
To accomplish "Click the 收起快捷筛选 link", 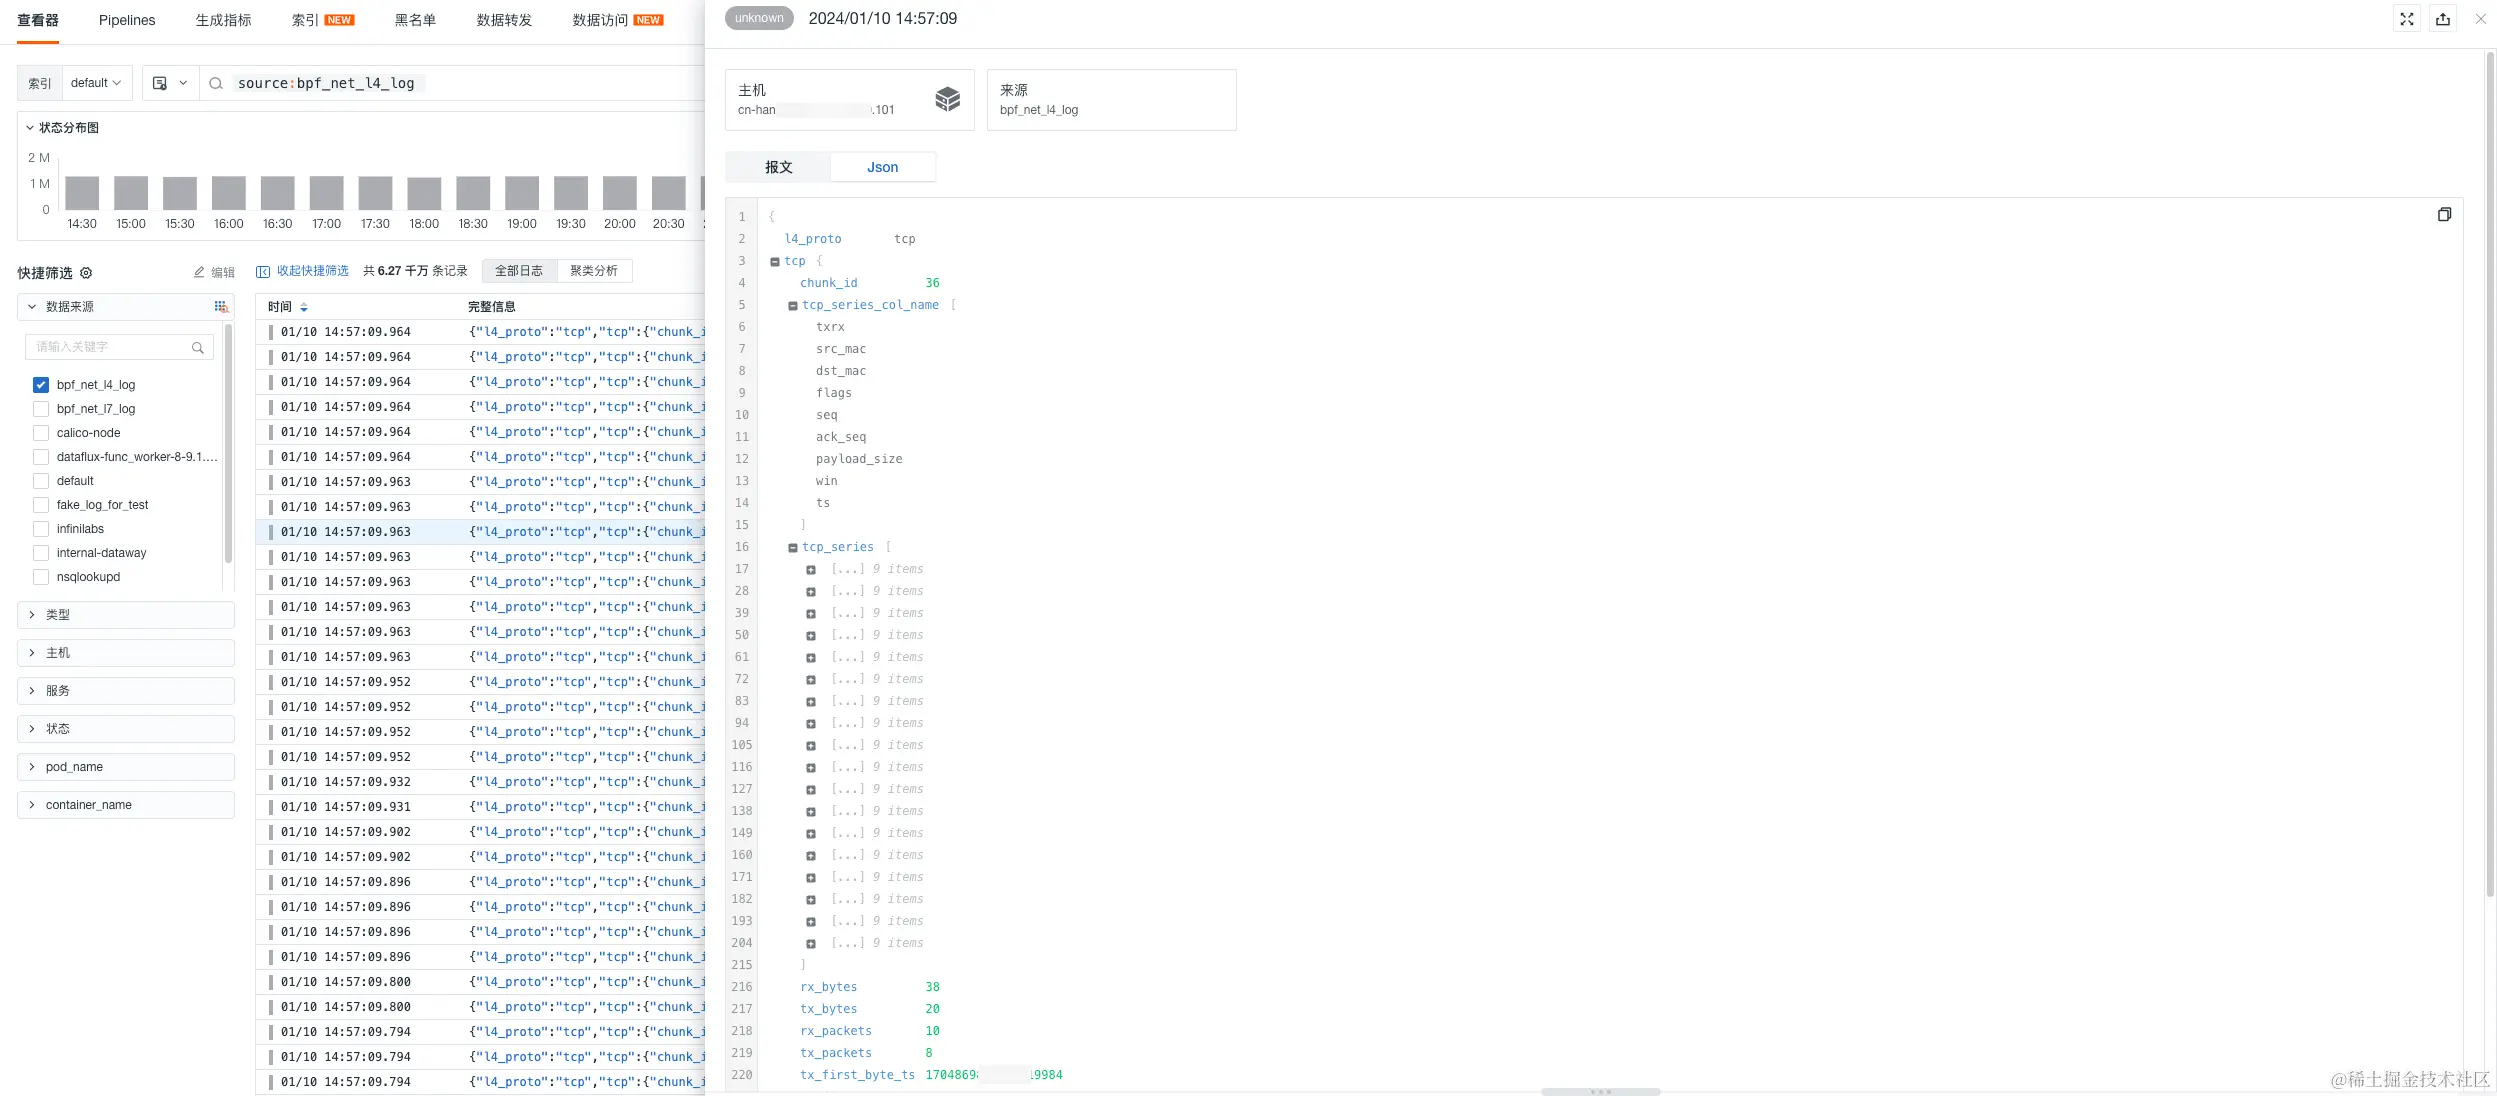I will click(312, 271).
